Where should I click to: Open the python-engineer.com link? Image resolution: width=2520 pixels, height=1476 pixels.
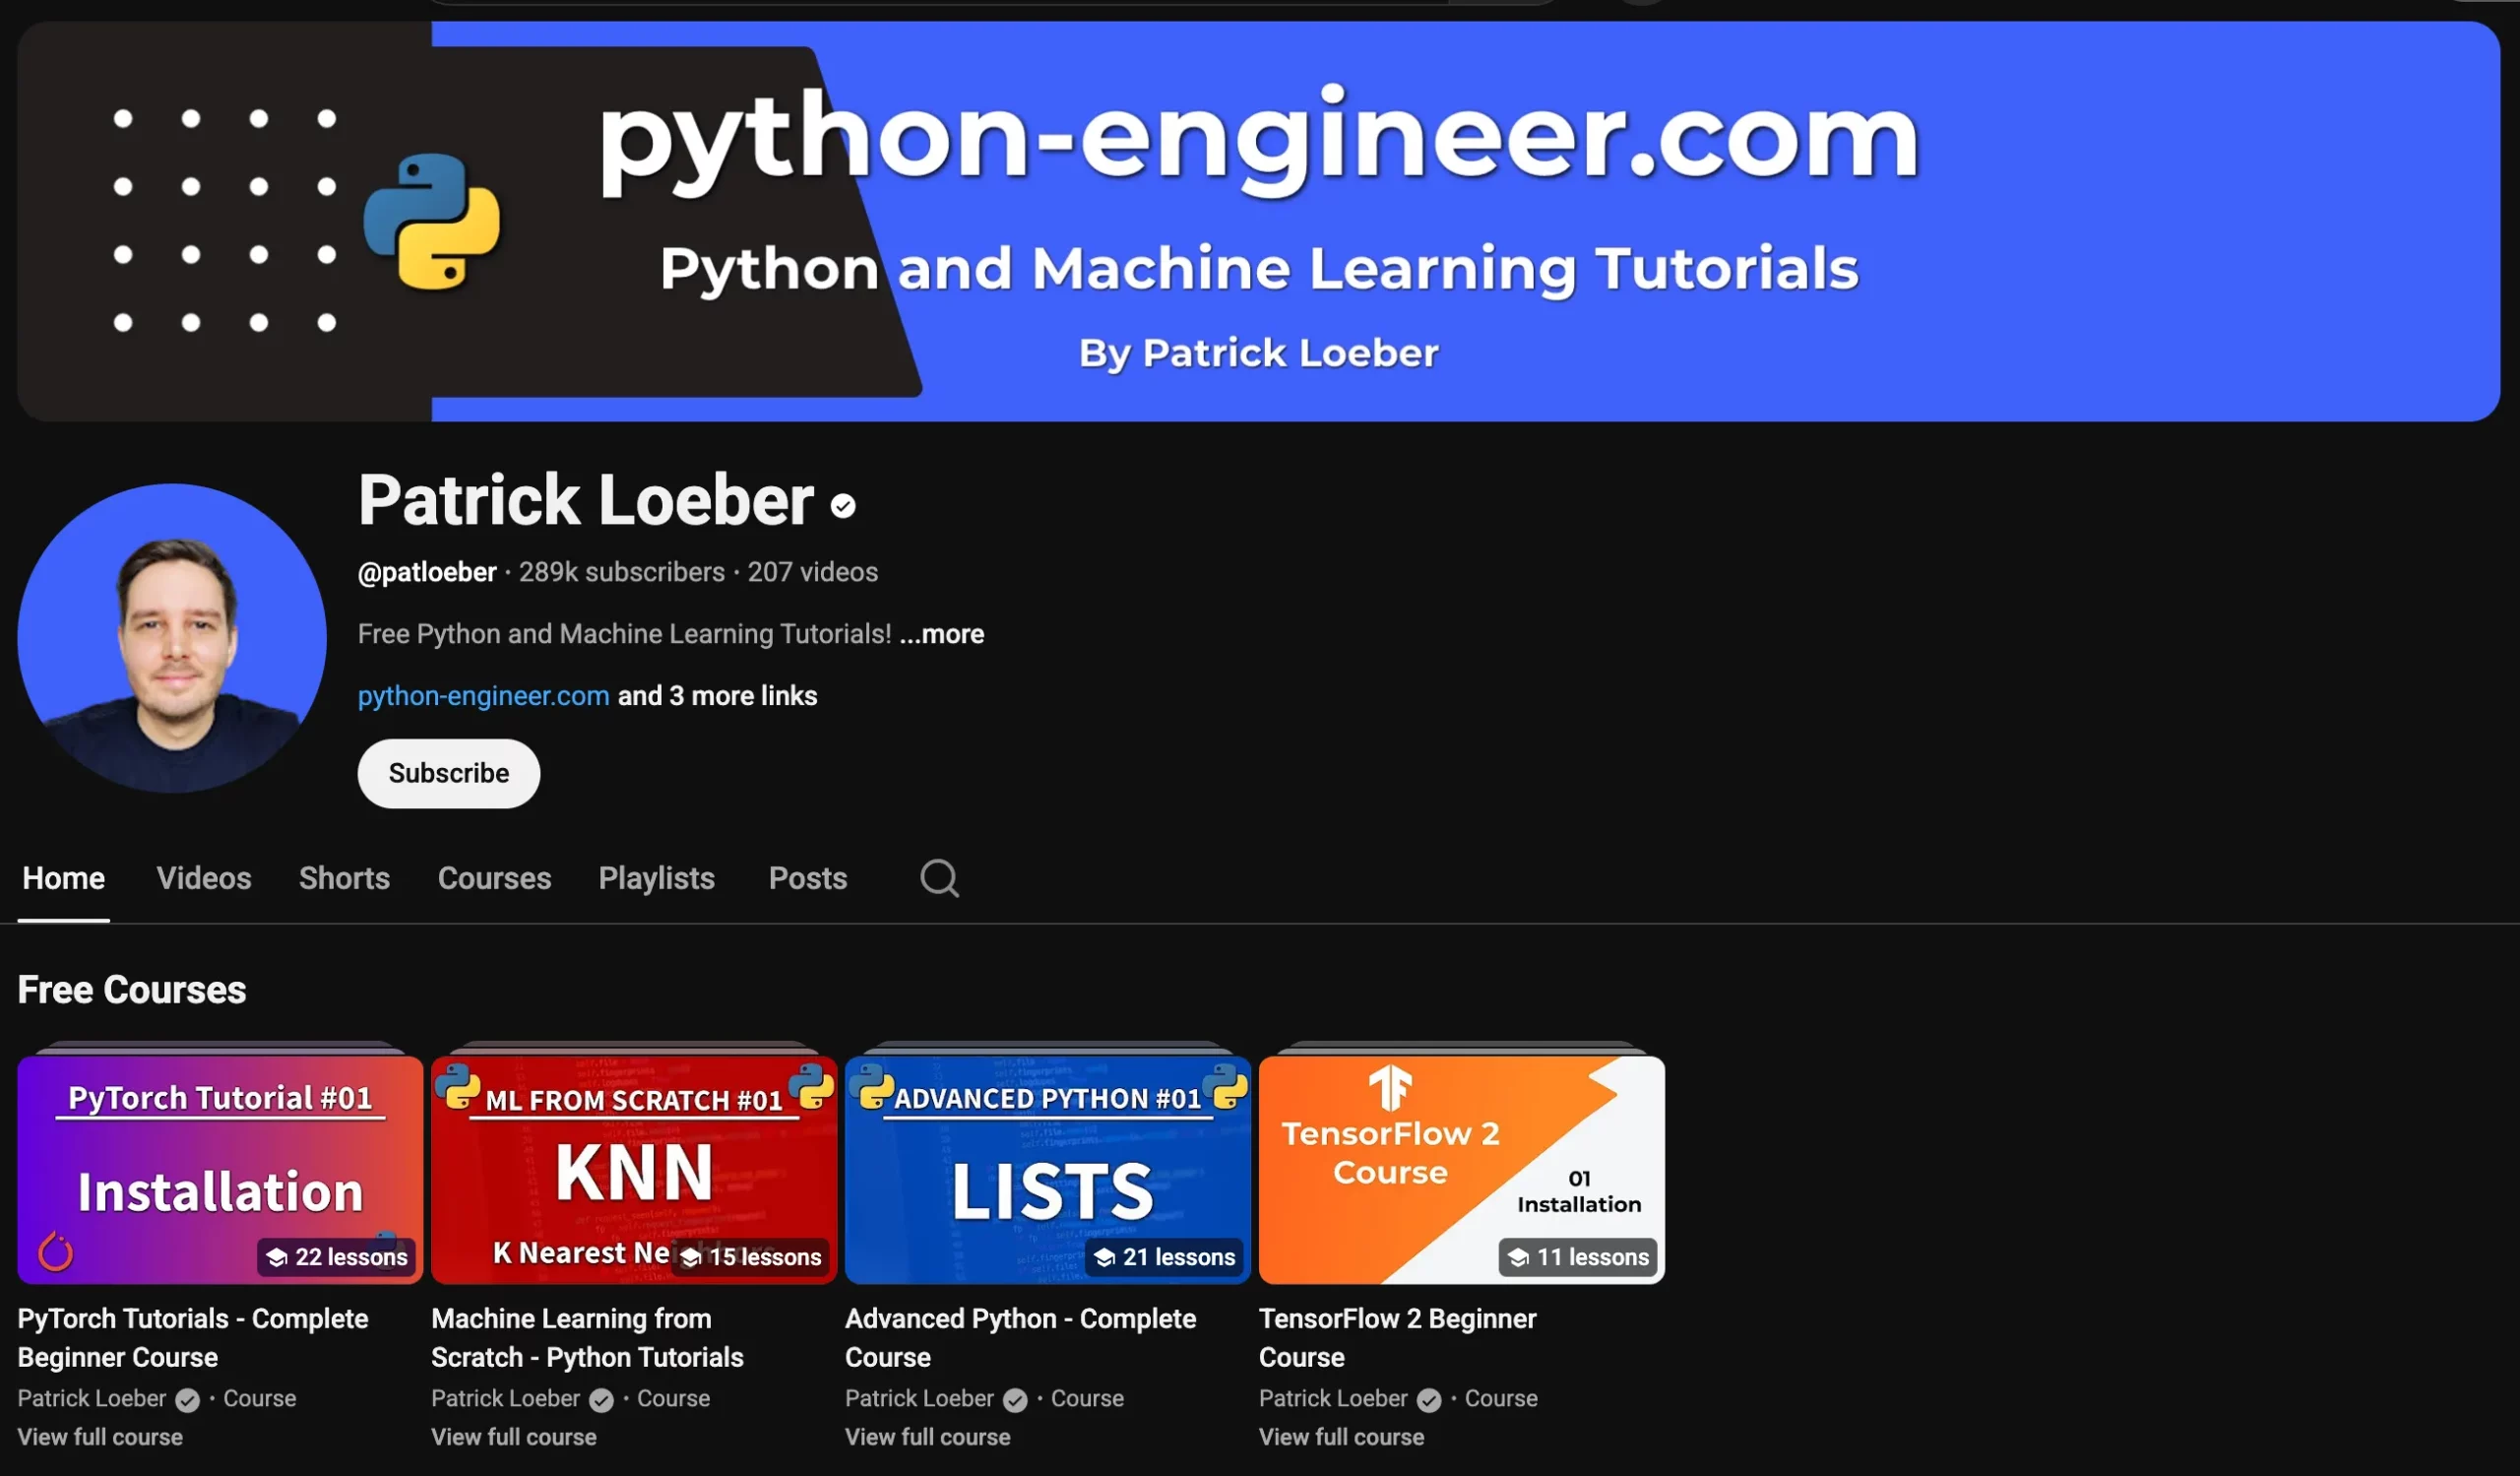click(x=483, y=696)
